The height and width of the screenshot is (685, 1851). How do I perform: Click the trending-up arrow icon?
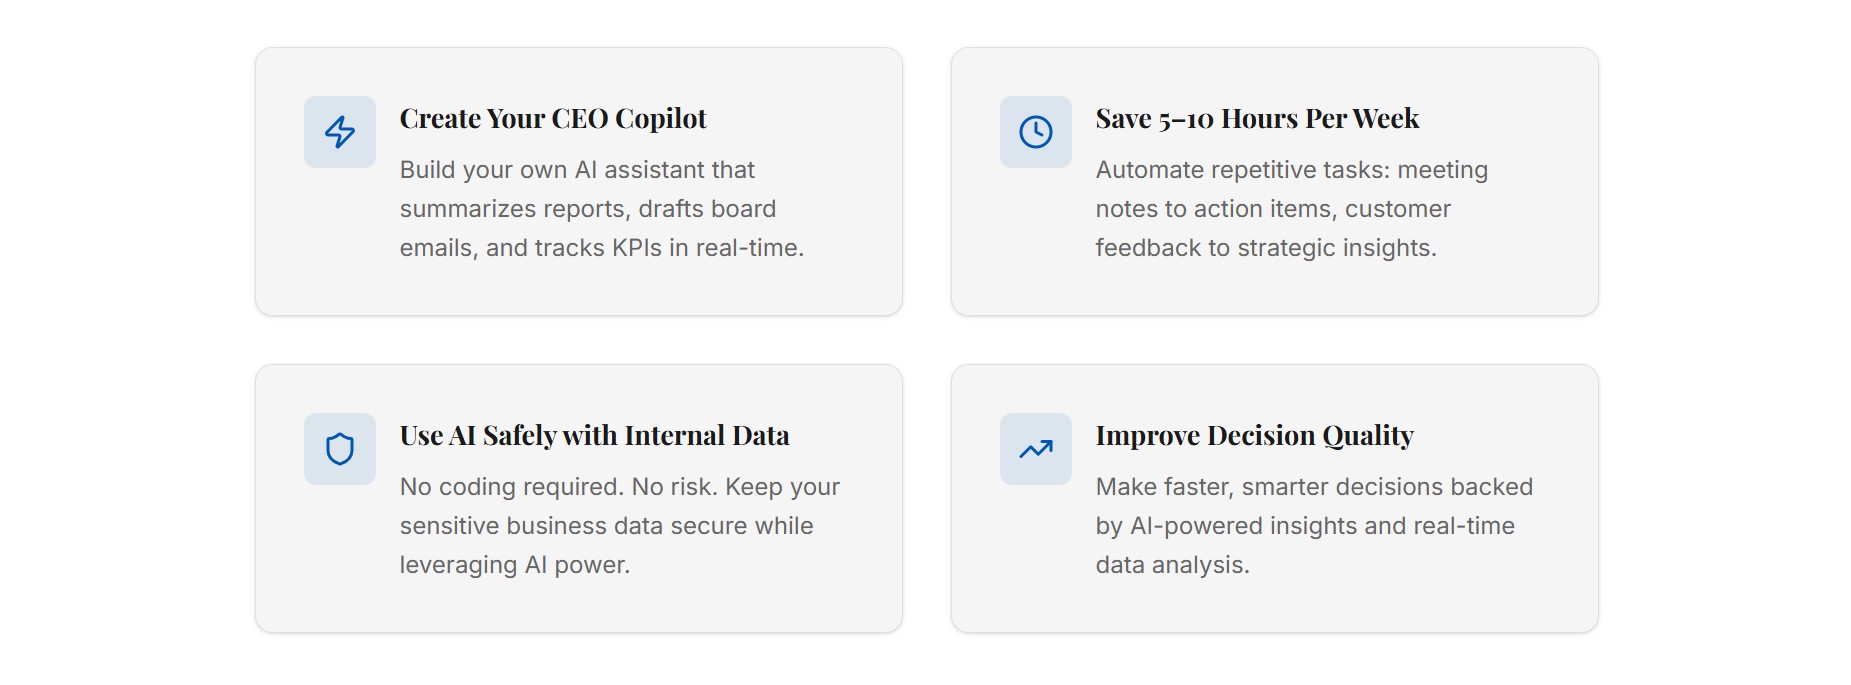(1035, 449)
